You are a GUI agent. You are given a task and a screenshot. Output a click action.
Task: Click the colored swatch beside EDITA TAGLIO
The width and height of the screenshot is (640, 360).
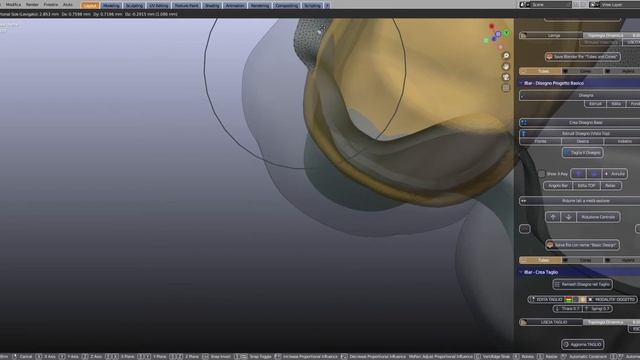568,300
